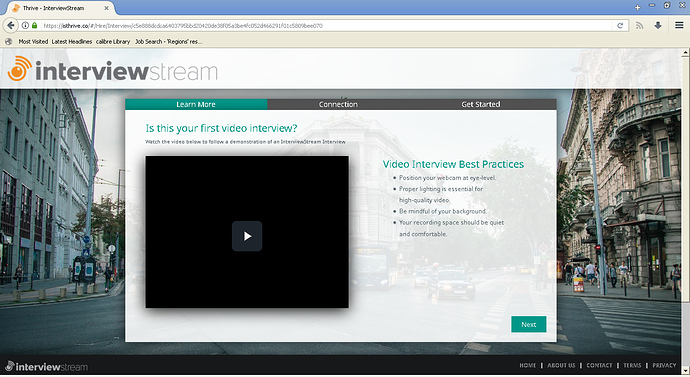The height and width of the screenshot is (377, 690).
Task: Click the black video thumbnail area
Action: [247, 232]
